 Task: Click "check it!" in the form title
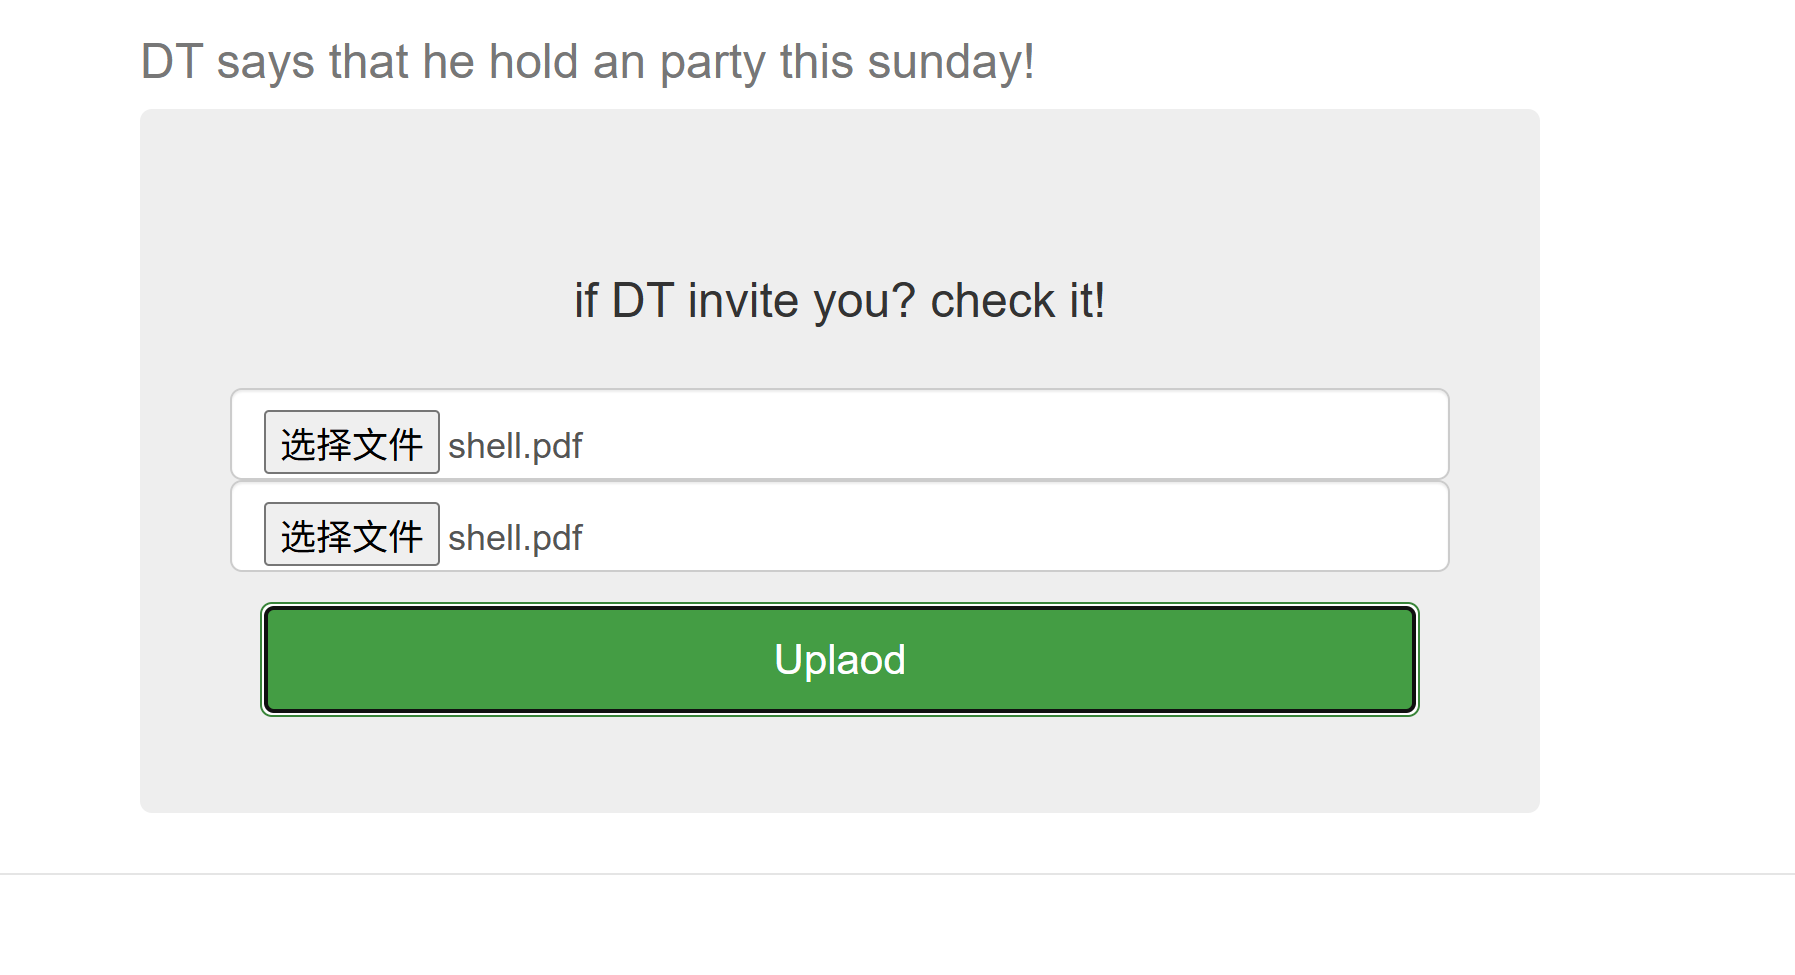(x=1017, y=301)
